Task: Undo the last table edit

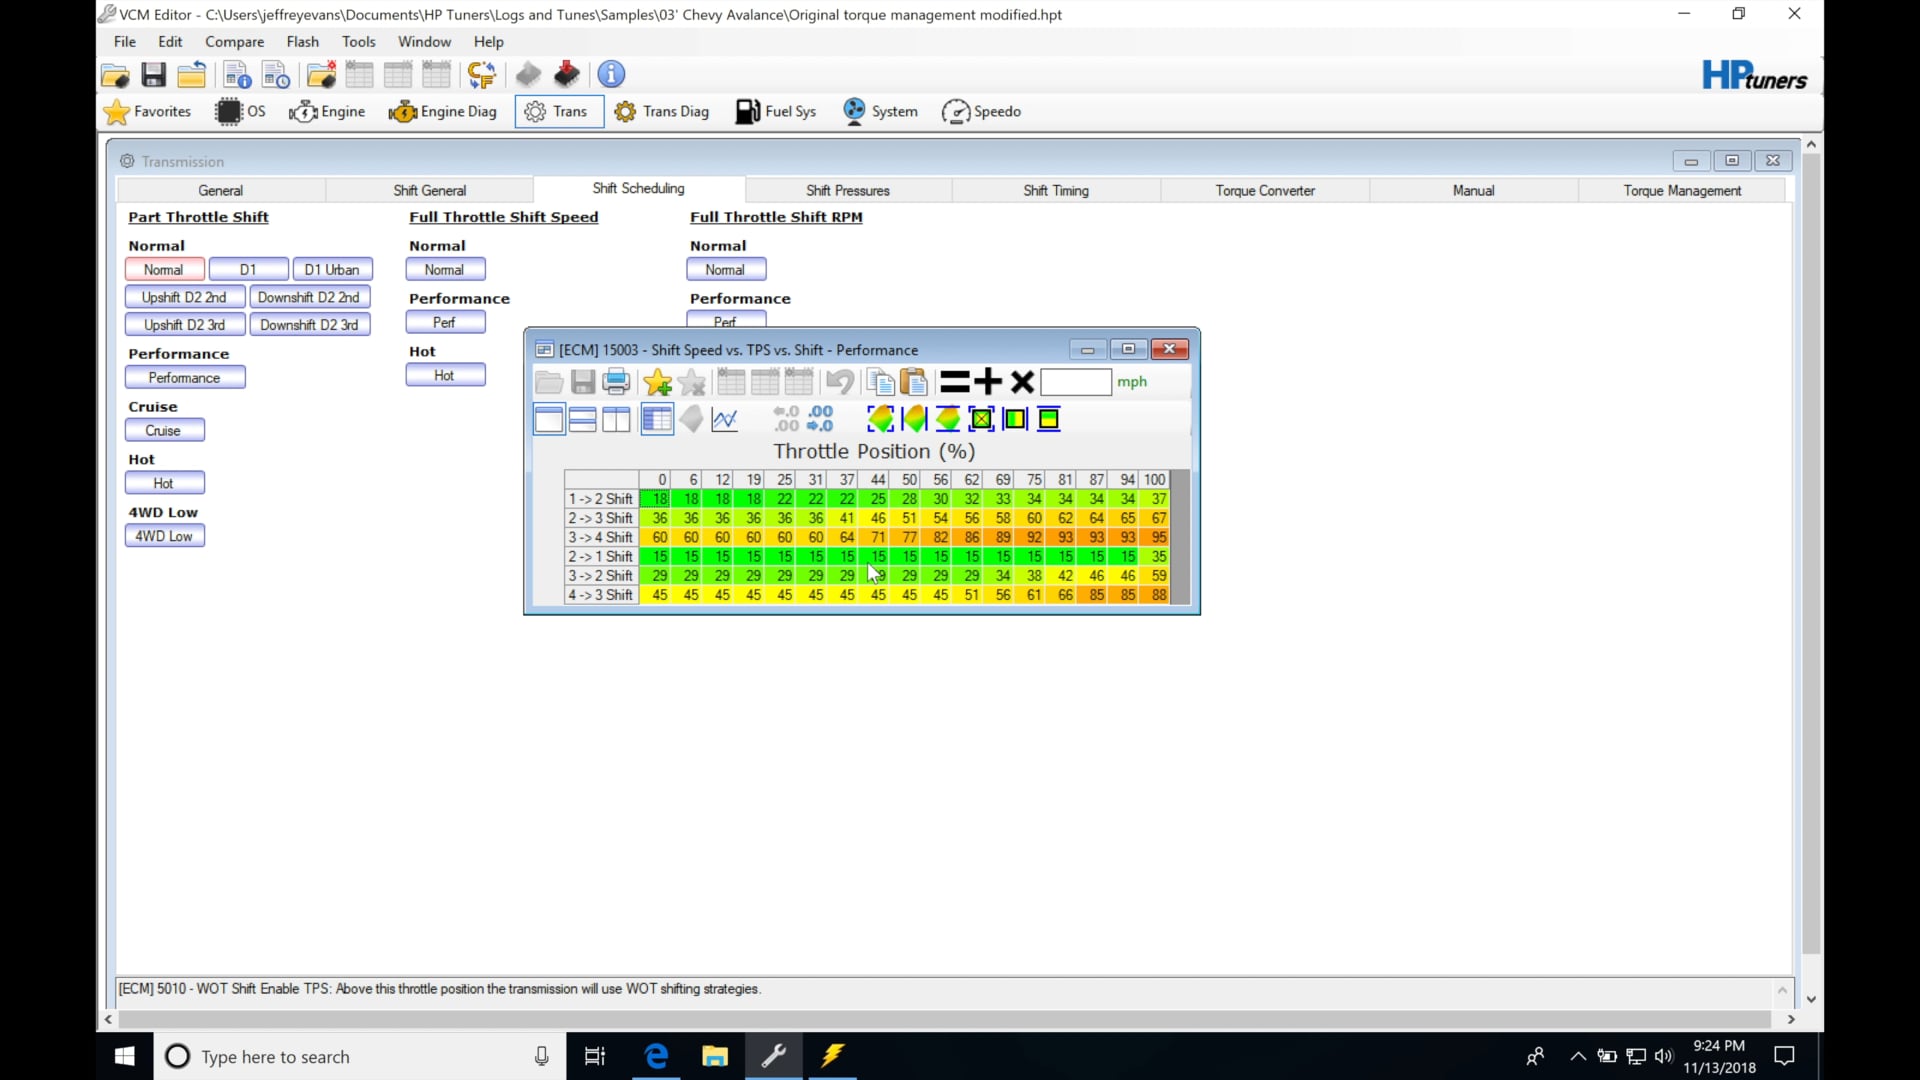Action: point(840,381)
